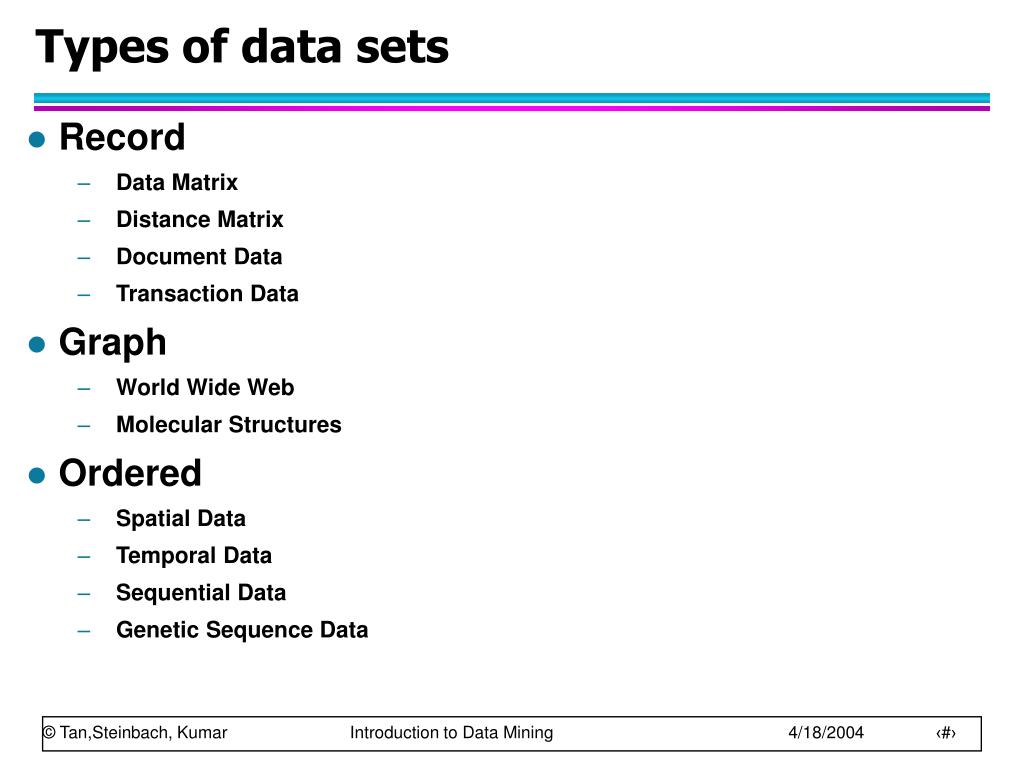Click the slide number placeholder in the footer
Screen dimensions: 1024x768
[x=946, y=733]
